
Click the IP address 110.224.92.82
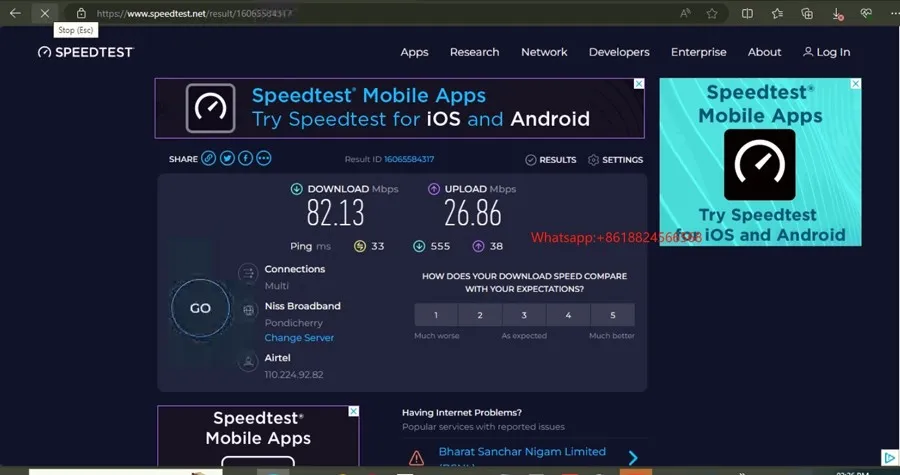(294, 375)
